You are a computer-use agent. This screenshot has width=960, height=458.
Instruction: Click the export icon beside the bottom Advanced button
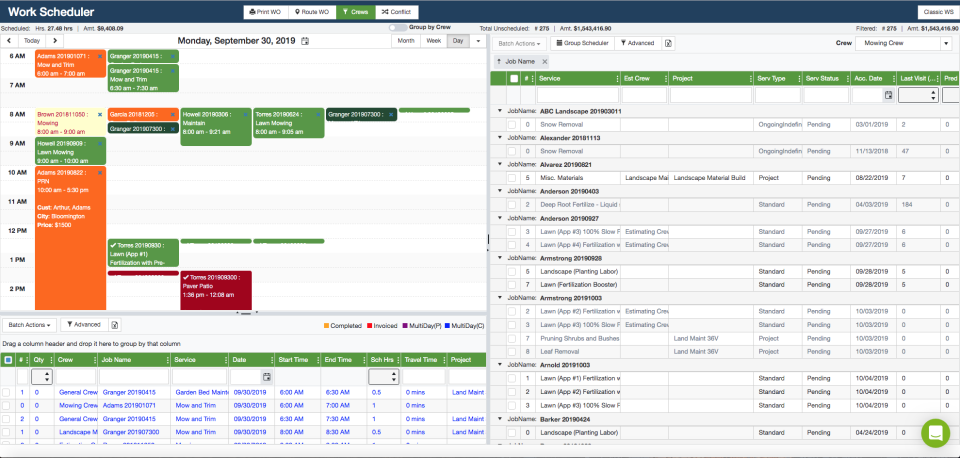[x=115, y=325]
